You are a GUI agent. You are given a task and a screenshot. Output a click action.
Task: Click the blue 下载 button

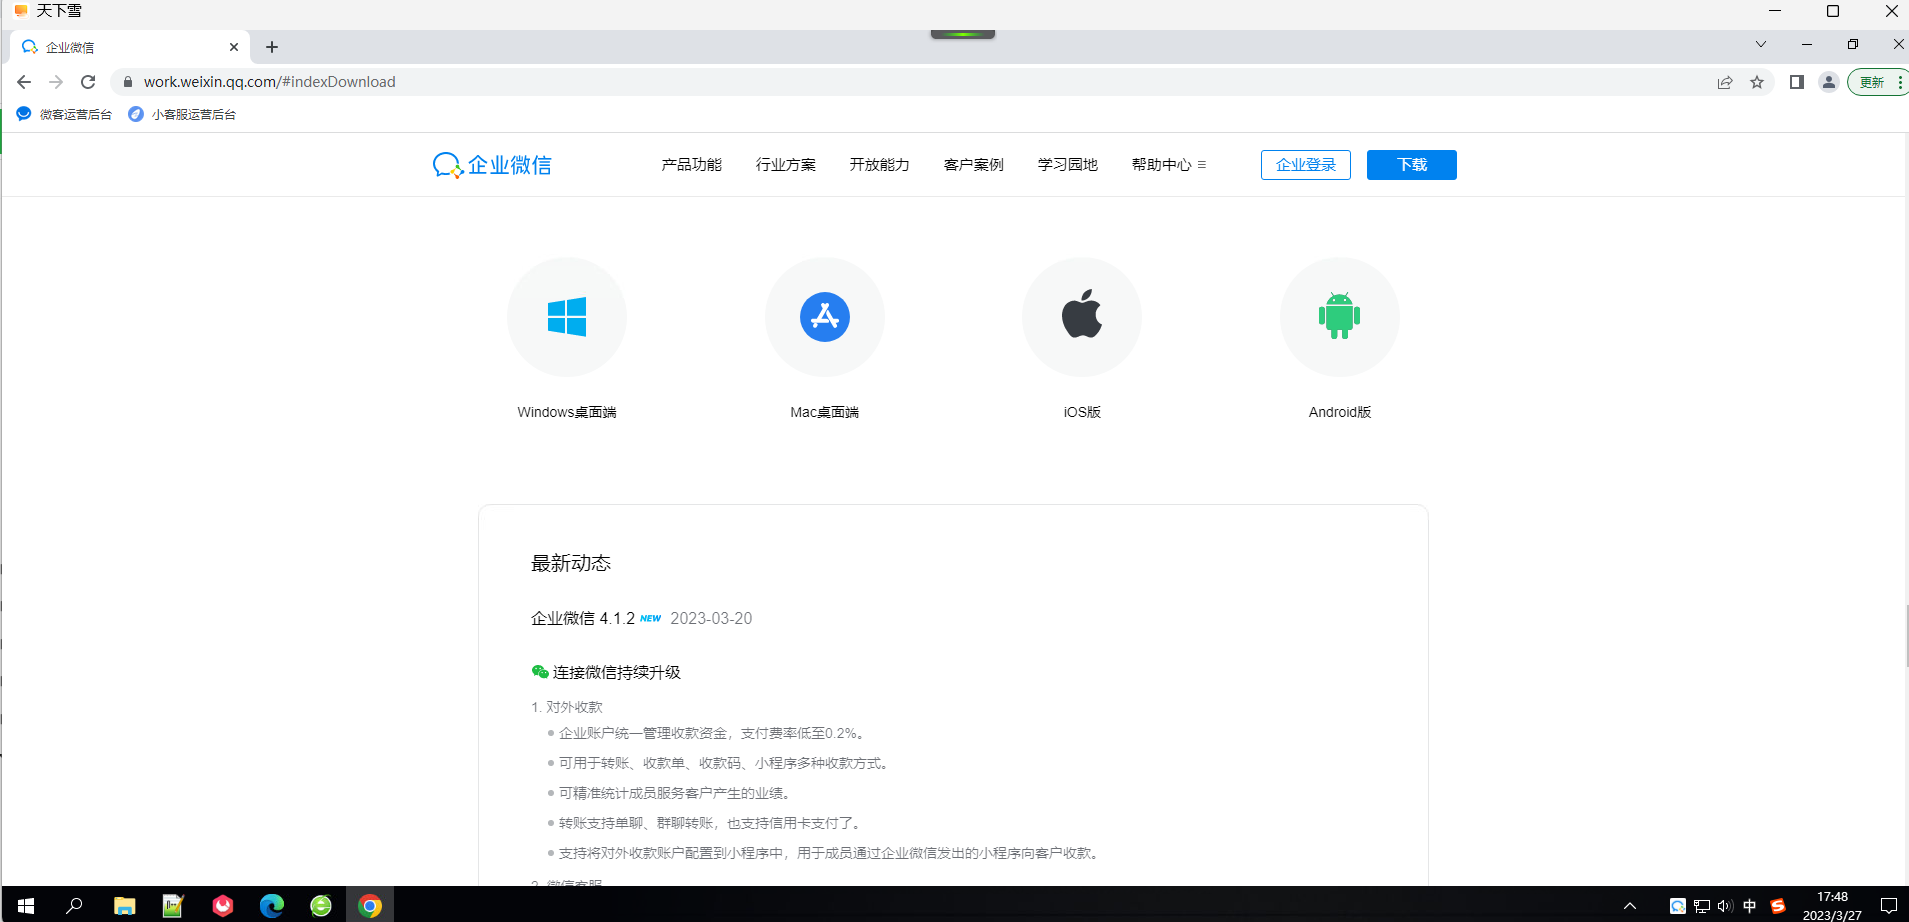pyautogui.click(x=1412, y=165)
